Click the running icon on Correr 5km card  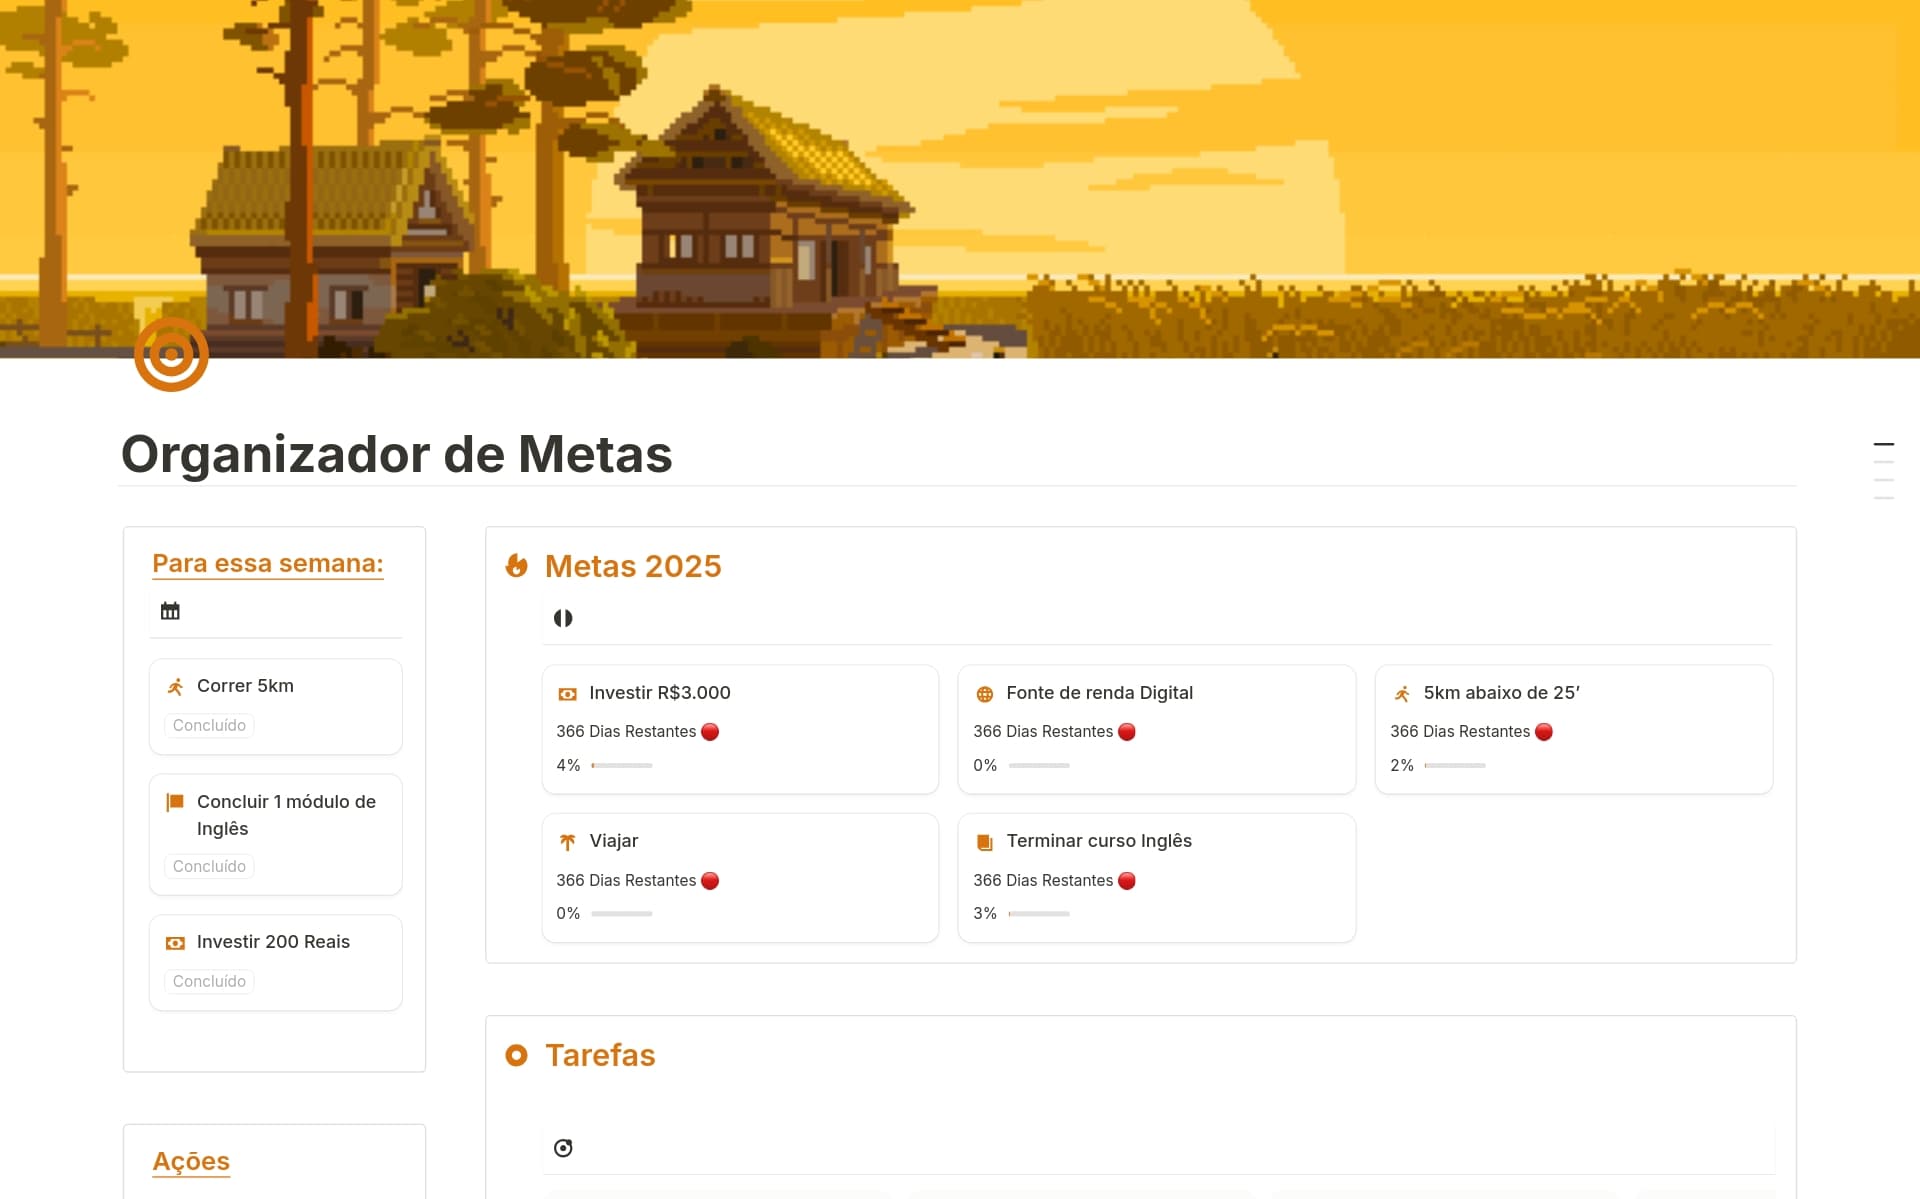point(175,686)
